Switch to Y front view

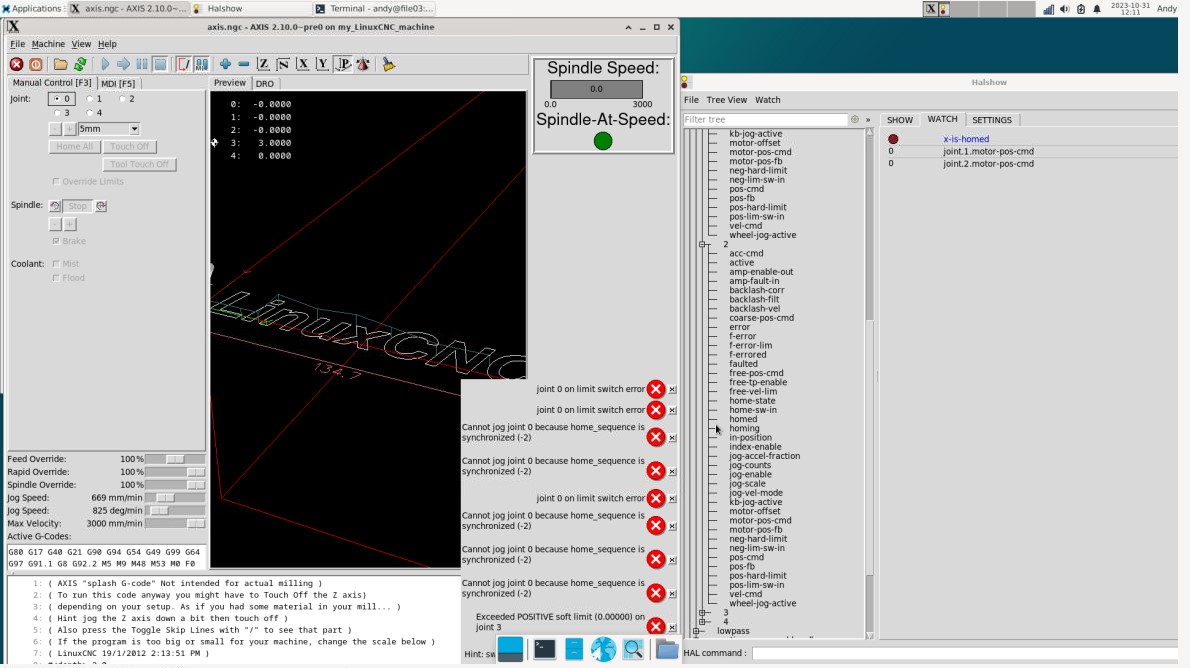pos(322,65)
